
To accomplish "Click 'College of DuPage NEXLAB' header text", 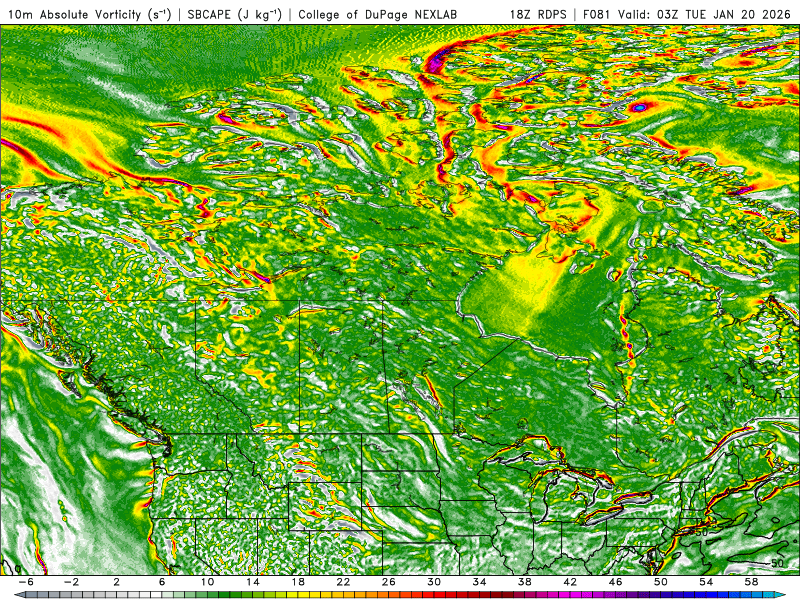I will pyautogui.click(x=378, y=15).
